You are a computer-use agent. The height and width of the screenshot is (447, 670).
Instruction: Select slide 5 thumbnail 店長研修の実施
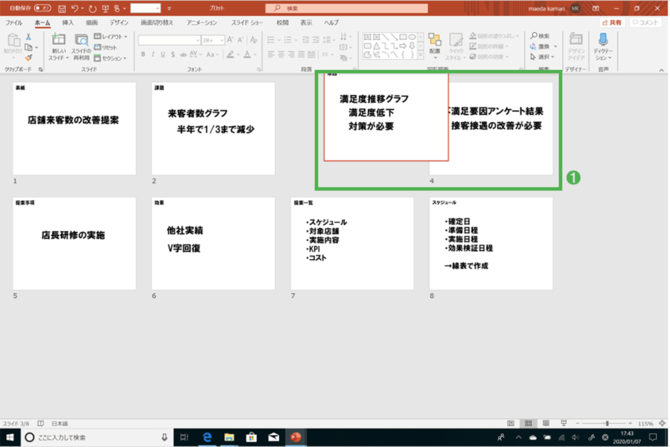tap(74, 243)
